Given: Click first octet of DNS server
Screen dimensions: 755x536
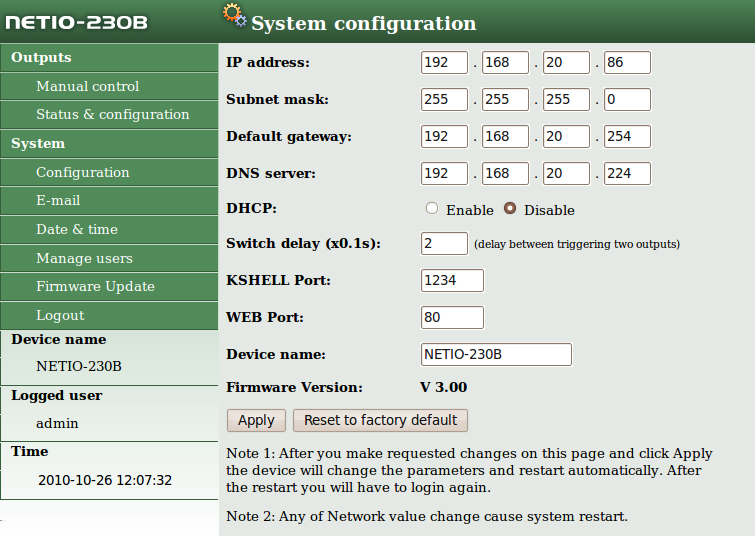Looking at the screenshot, I should [x=444, y=173].
